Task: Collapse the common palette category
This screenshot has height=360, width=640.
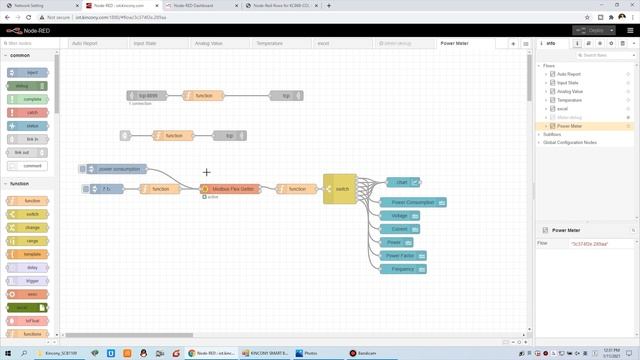Action: 5,56
